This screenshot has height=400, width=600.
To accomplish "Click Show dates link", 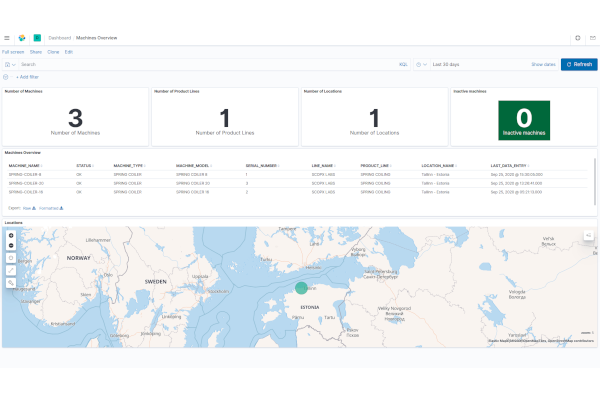I will click(543, 65).
